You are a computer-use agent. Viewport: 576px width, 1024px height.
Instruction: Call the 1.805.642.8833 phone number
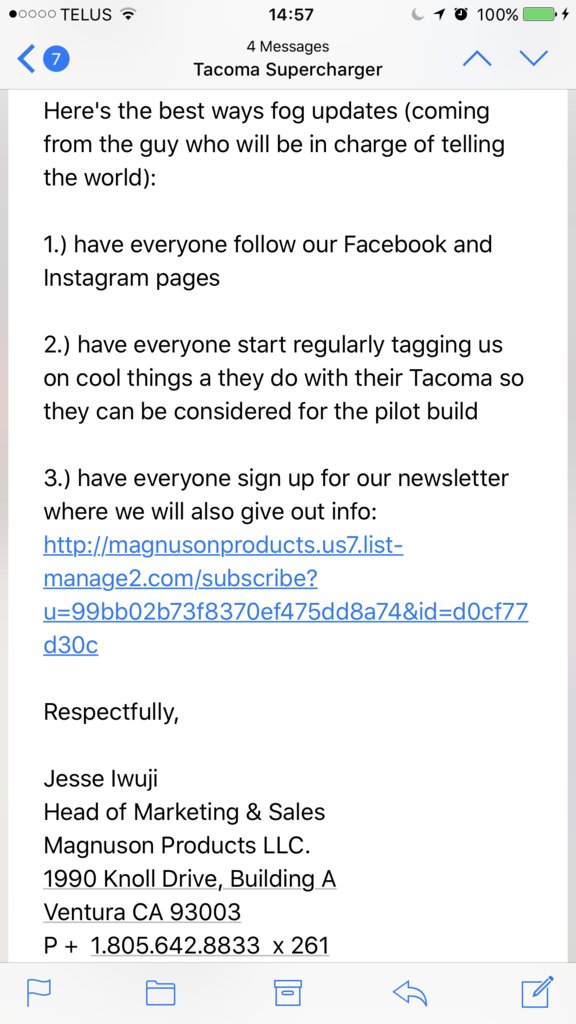coord(210,946)
